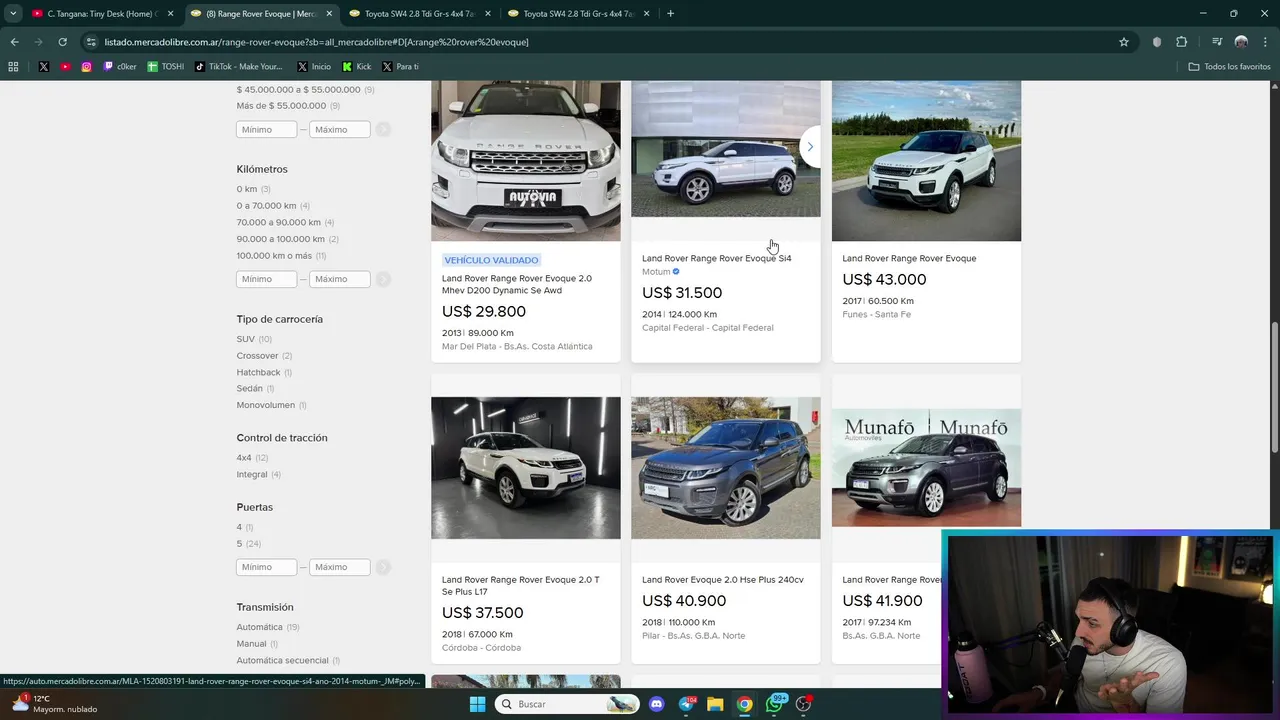Open the Windows Start menu
This screenshot has height=720, width=1280.
point(477,704)
